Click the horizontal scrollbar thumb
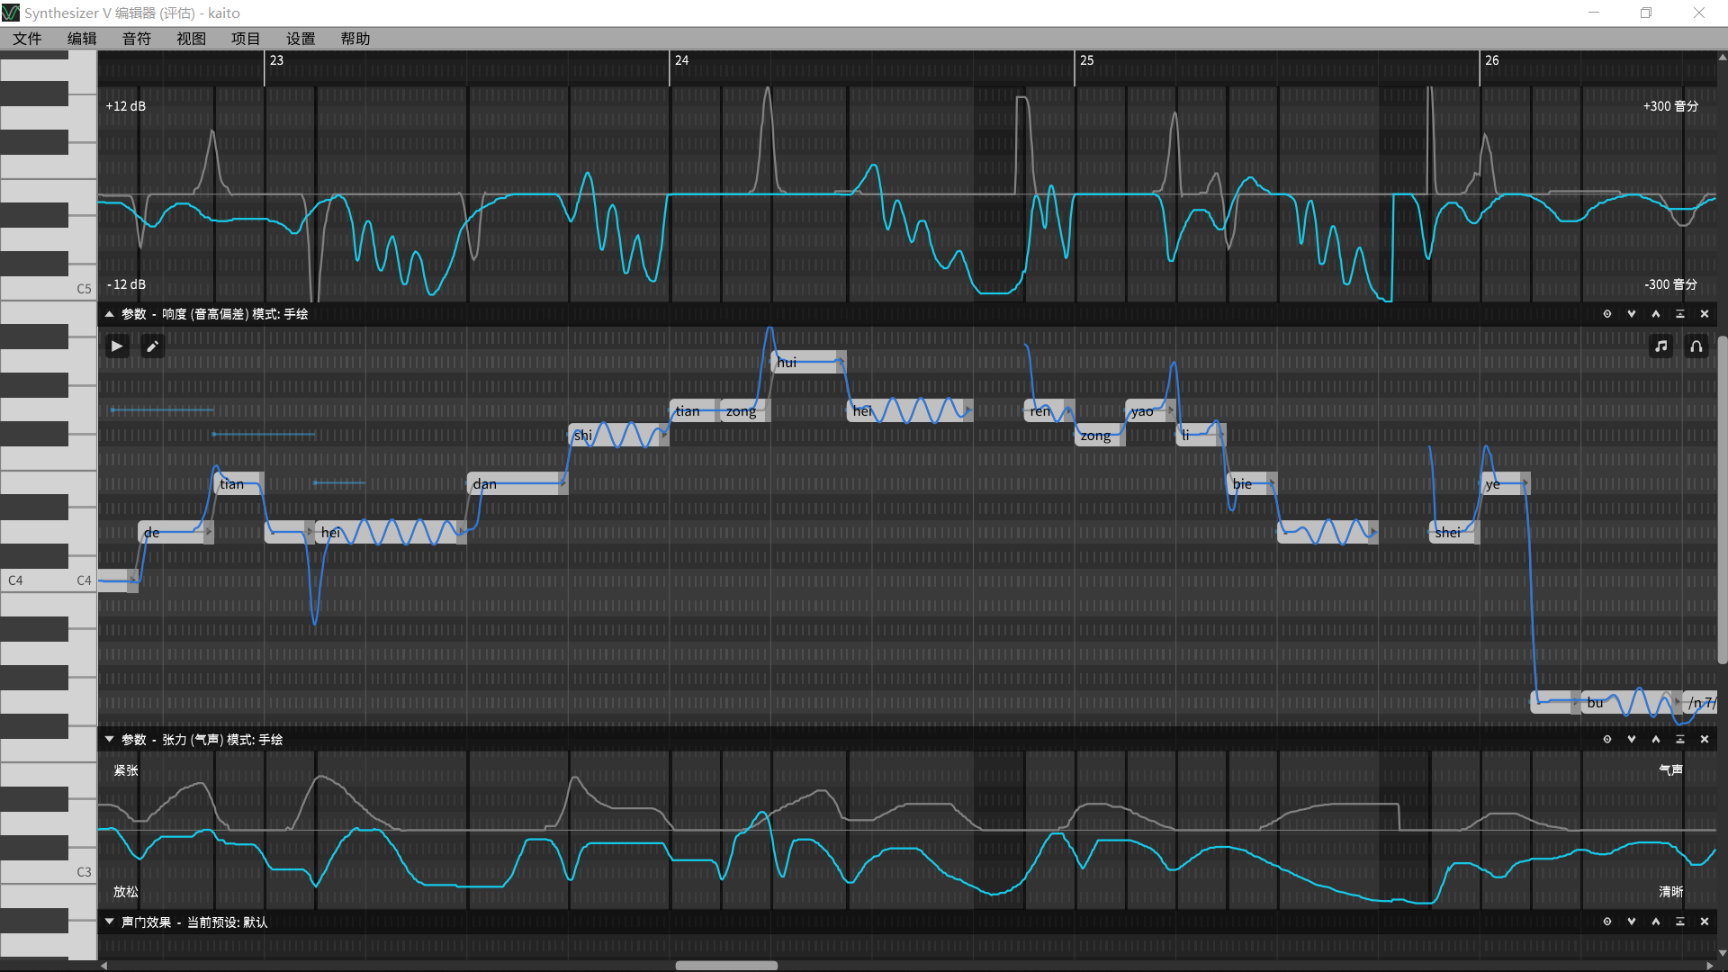Screen dimensions: 1728x972 tap(727, 965)
